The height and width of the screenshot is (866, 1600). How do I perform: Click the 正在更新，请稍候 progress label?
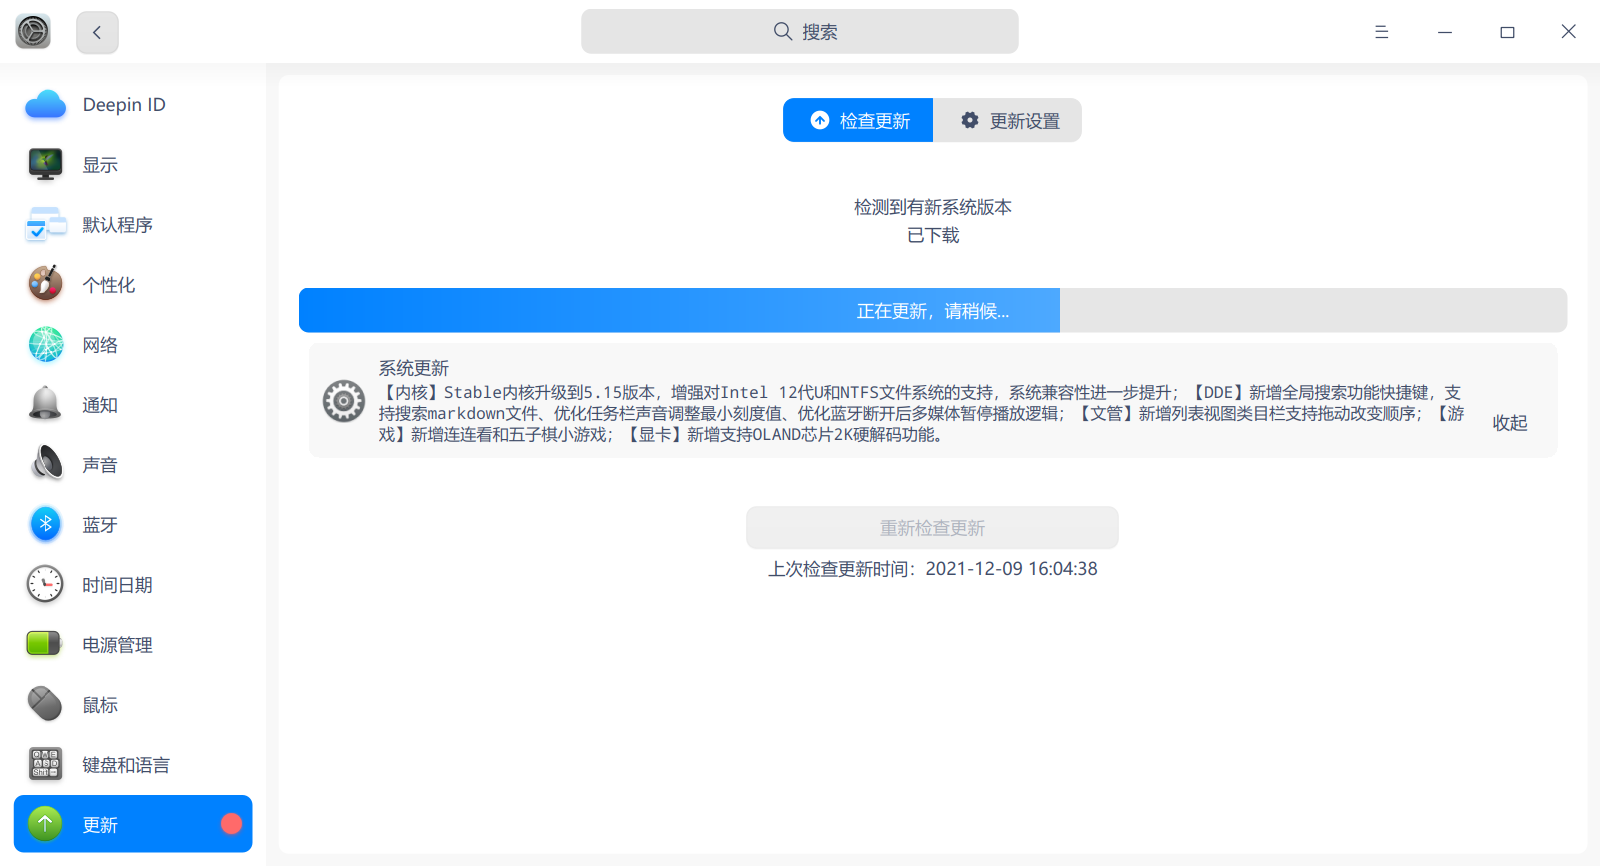coord(933,311)
